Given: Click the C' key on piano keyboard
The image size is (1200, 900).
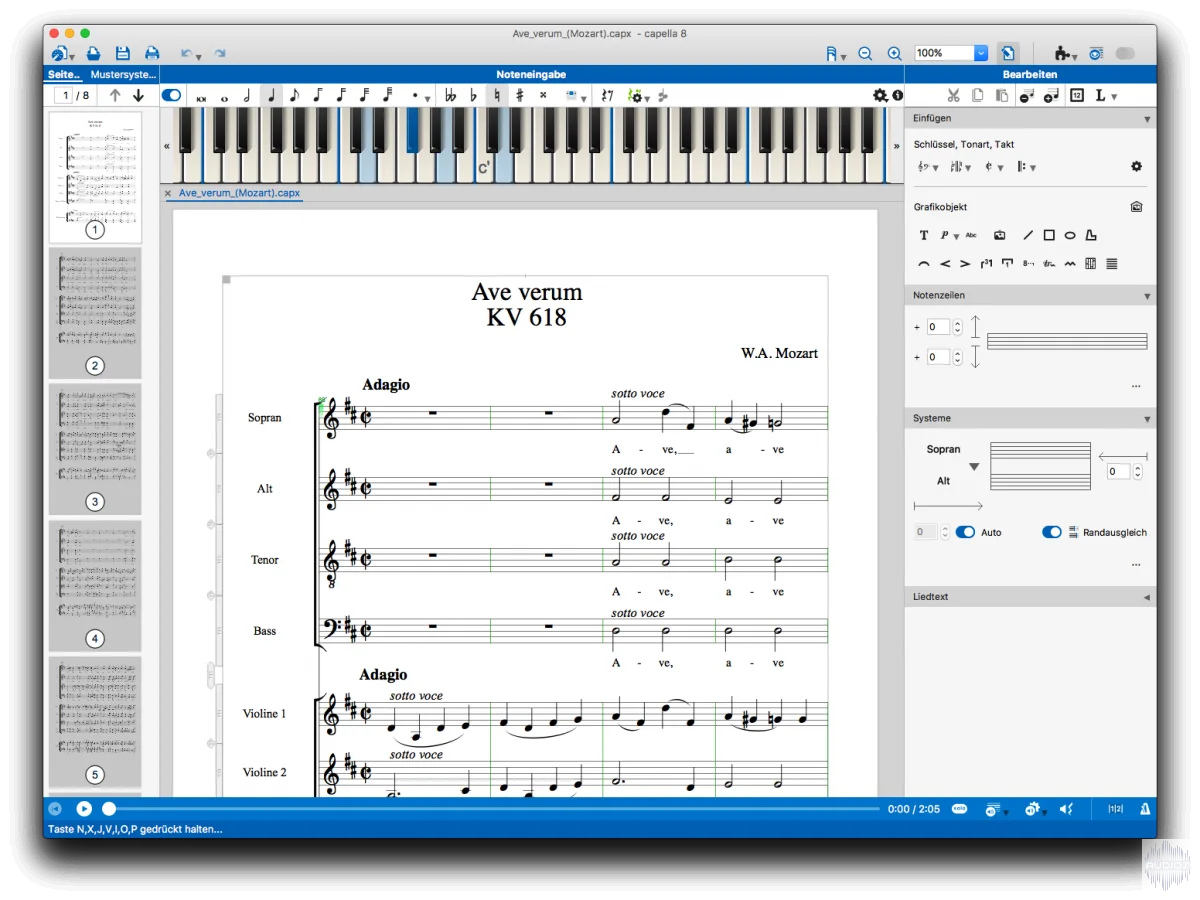Looking at the screenshot, I should pos(484,169).
